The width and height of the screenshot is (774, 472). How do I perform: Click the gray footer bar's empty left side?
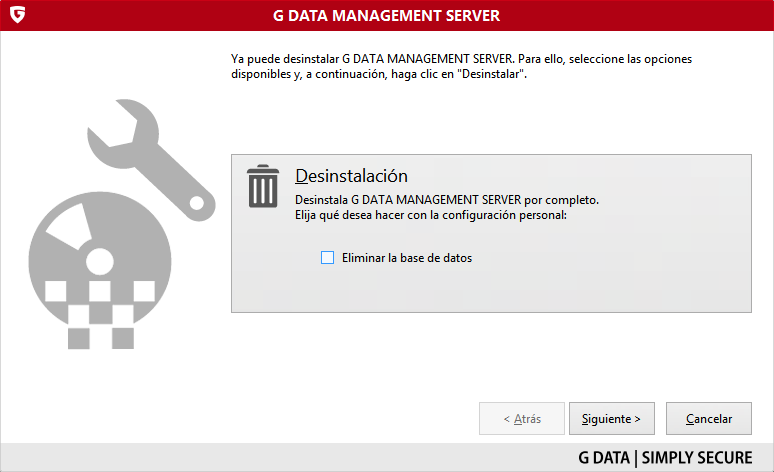pos(200,458)
